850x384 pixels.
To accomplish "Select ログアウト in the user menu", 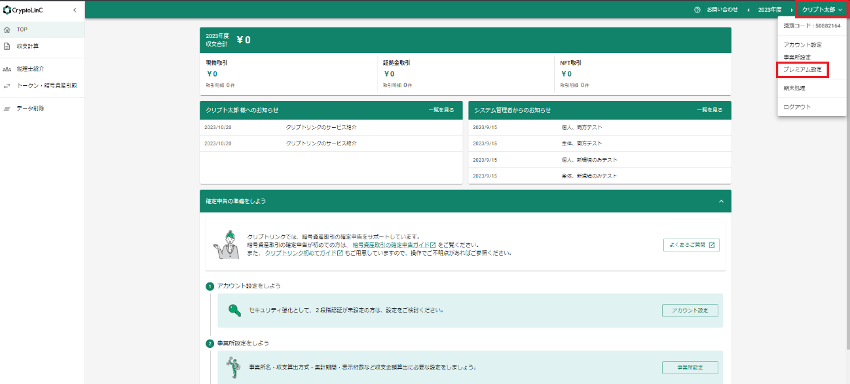I will [797, 107].
